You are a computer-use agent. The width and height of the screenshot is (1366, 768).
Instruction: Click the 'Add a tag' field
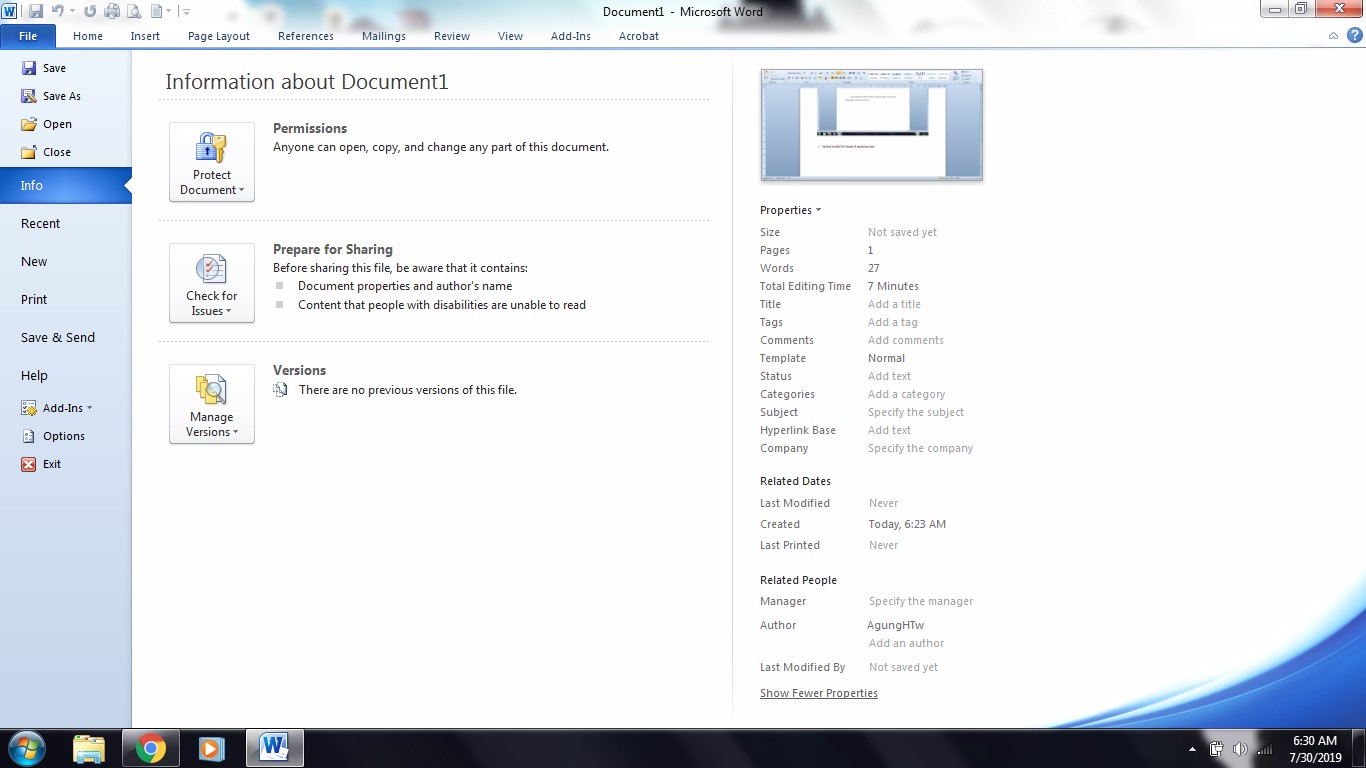(893, 322)
